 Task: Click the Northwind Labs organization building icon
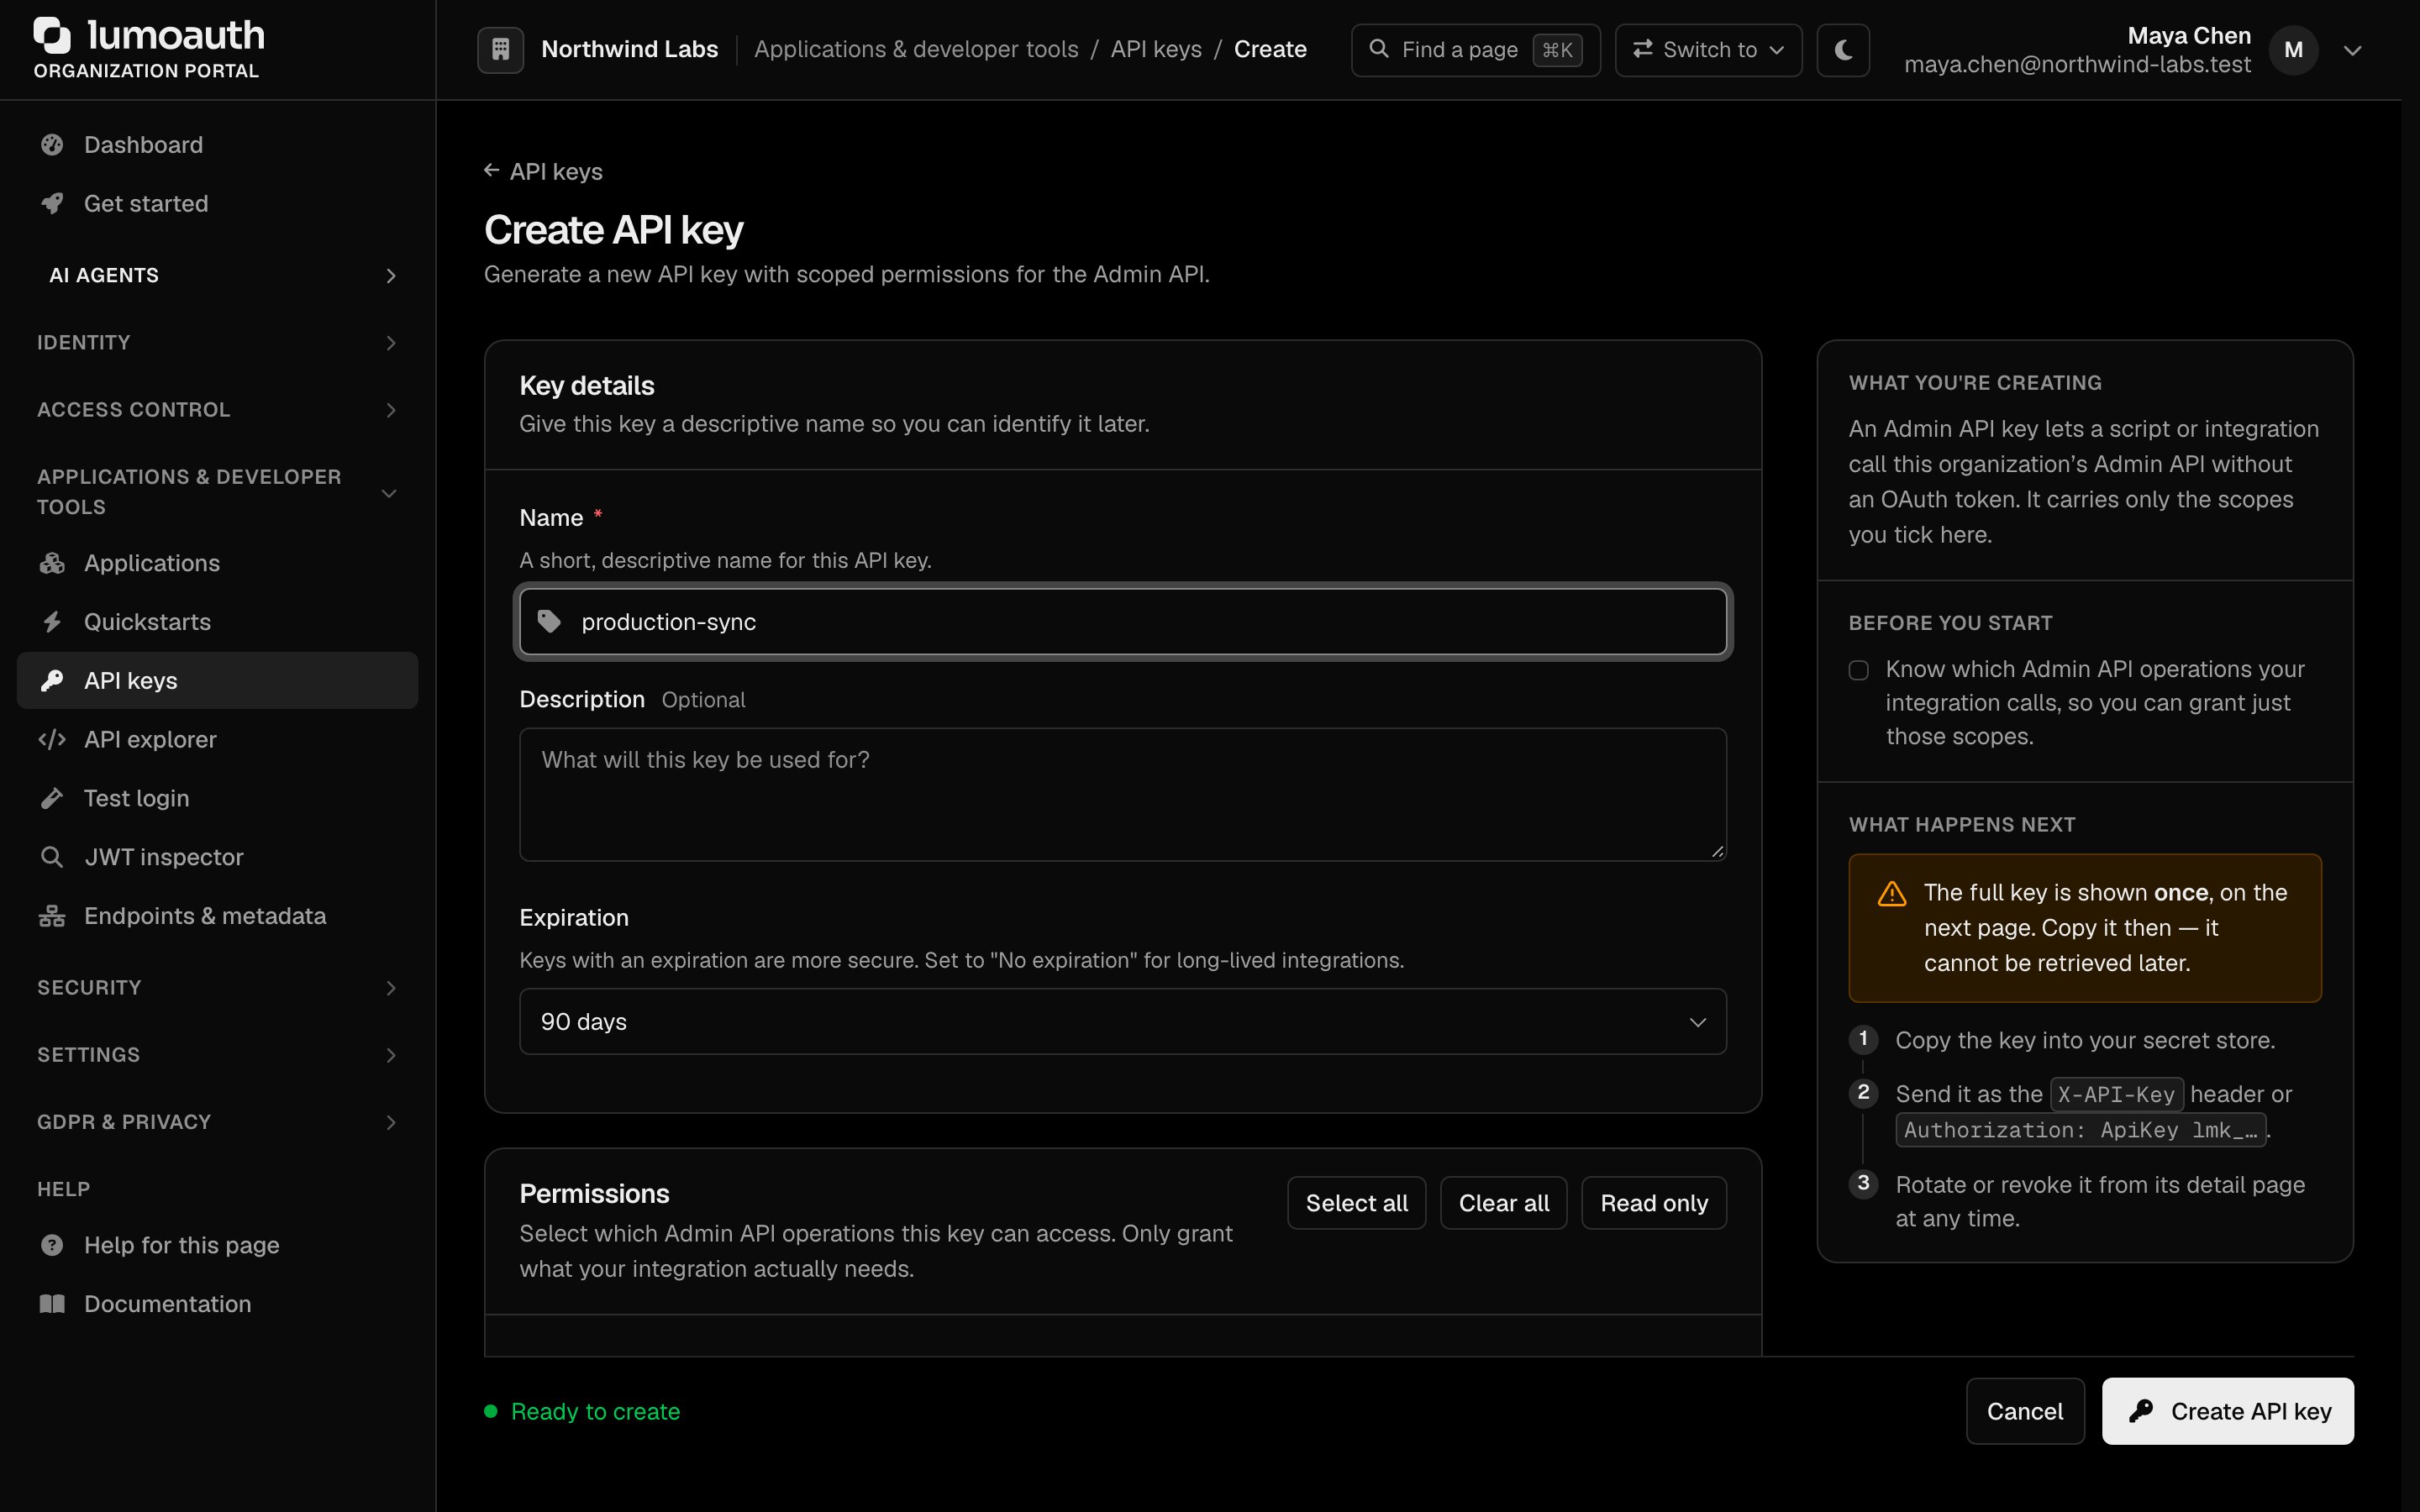501,50
